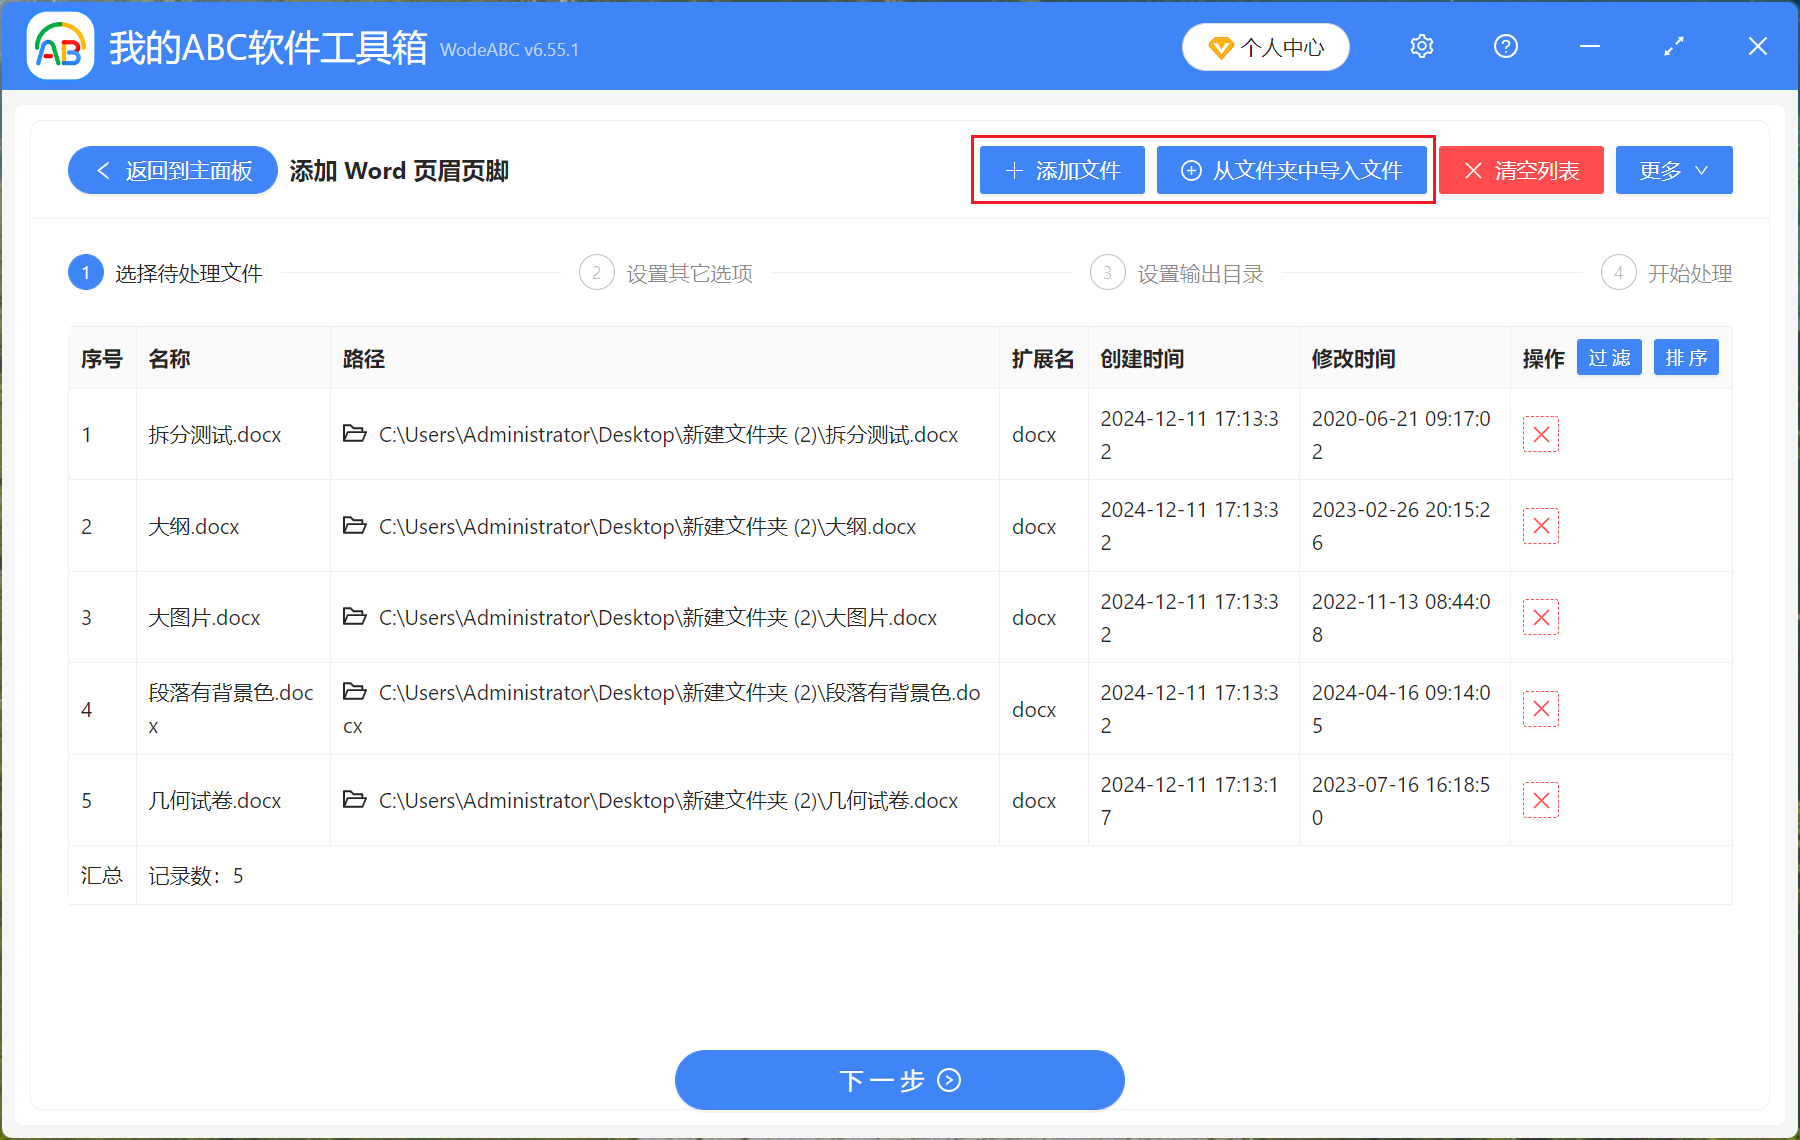Expand the 更多 dropdown menu

1673,170
